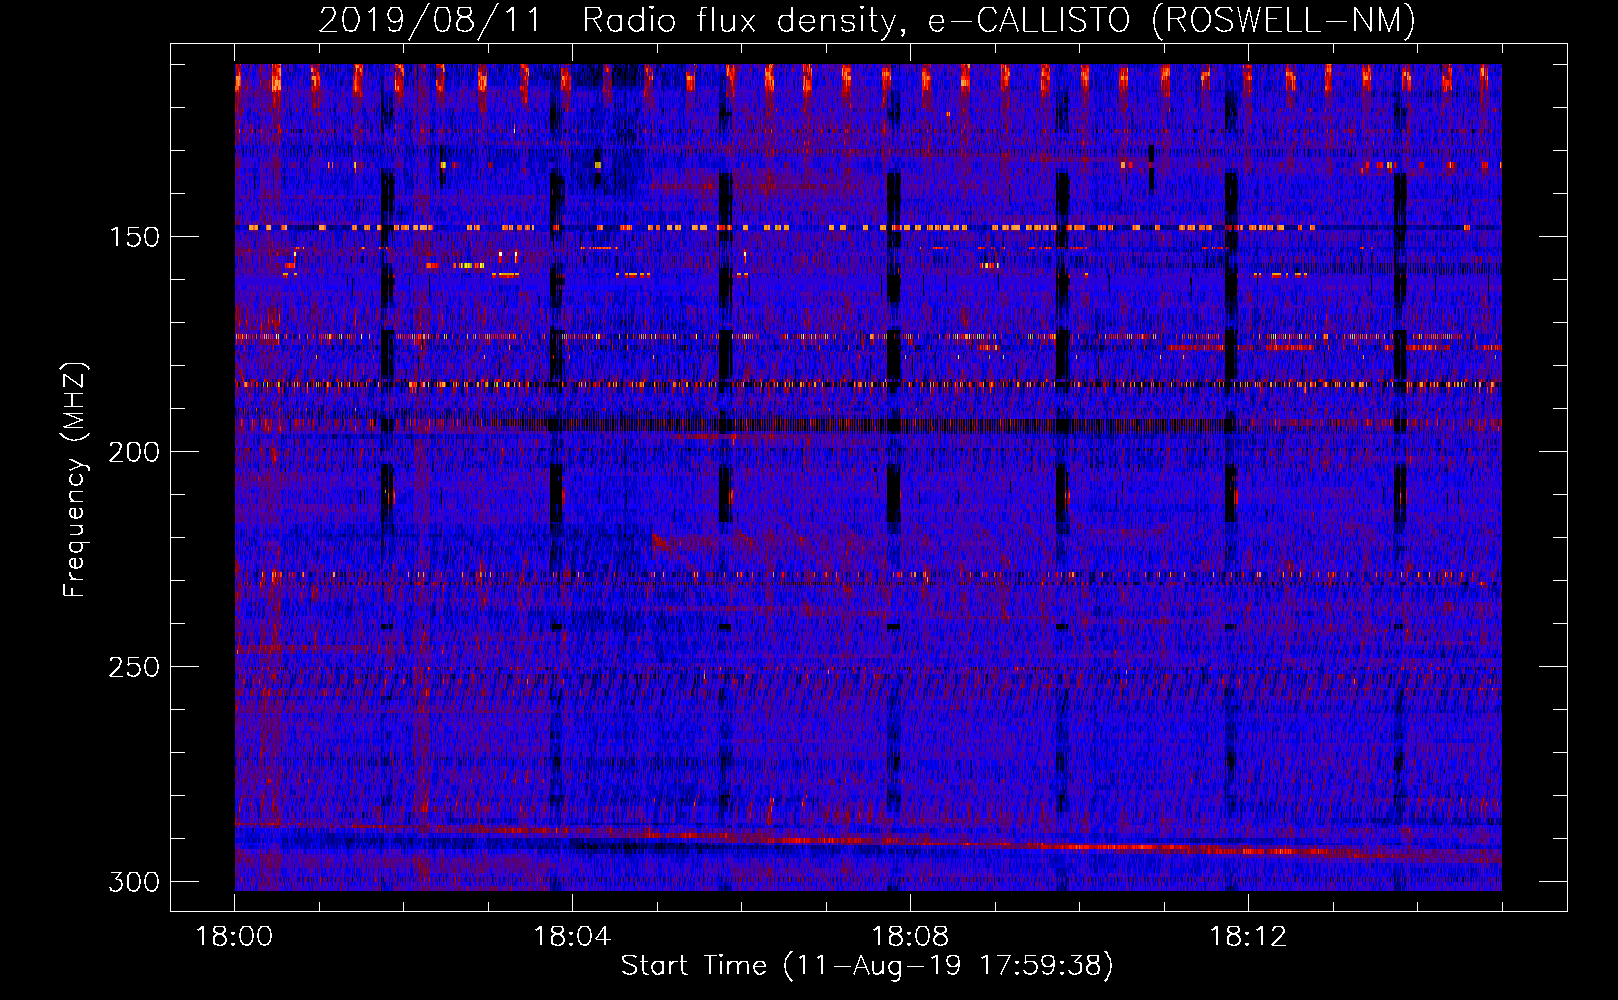Click the 'Start Time (11-Aug-19 17:59:38)' label

[867, 966]
